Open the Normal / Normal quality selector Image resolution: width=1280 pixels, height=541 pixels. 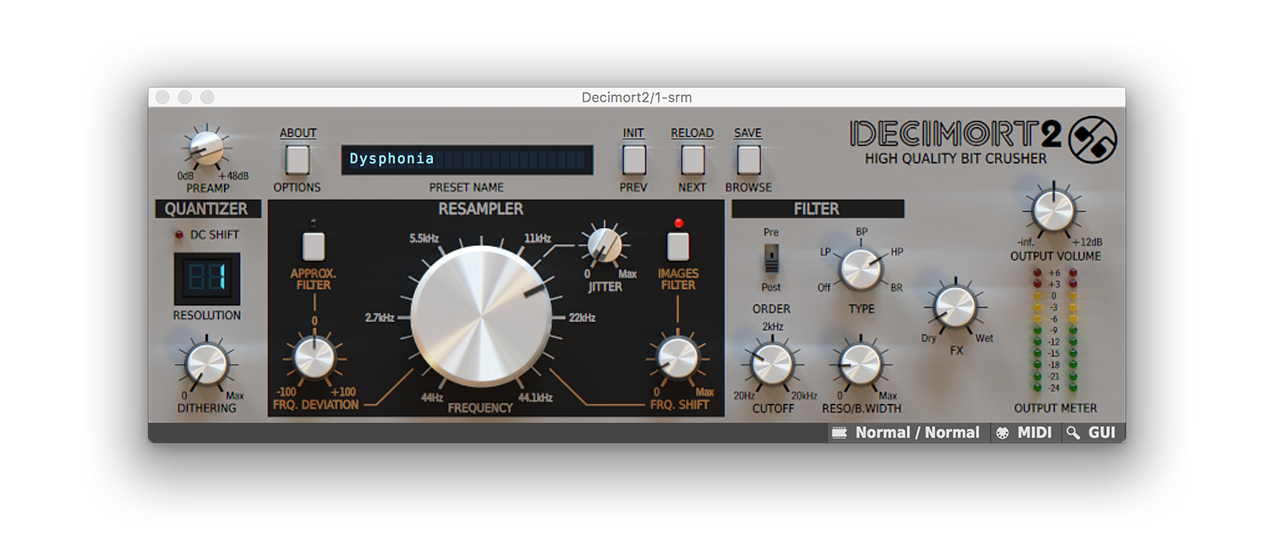point(906,433)
